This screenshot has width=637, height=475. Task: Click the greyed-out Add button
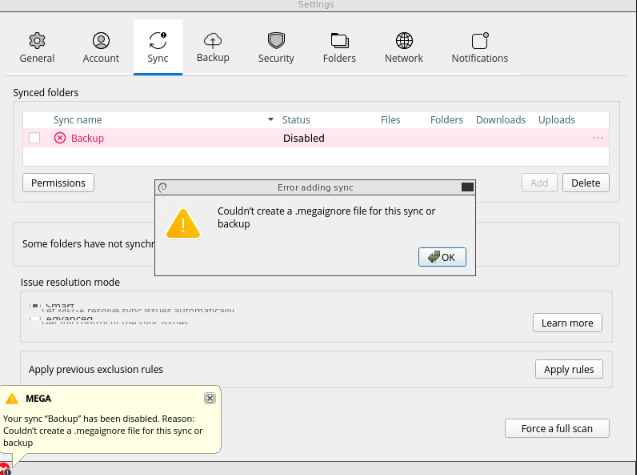tap(540, 183)
